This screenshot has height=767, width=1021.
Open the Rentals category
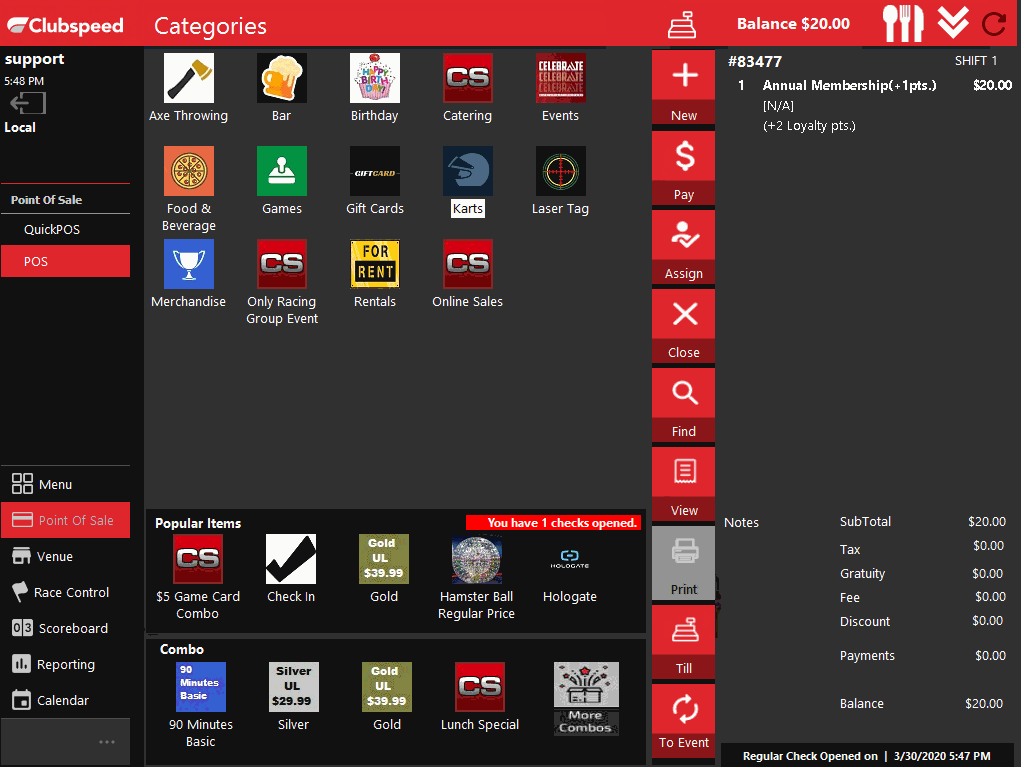374,274
